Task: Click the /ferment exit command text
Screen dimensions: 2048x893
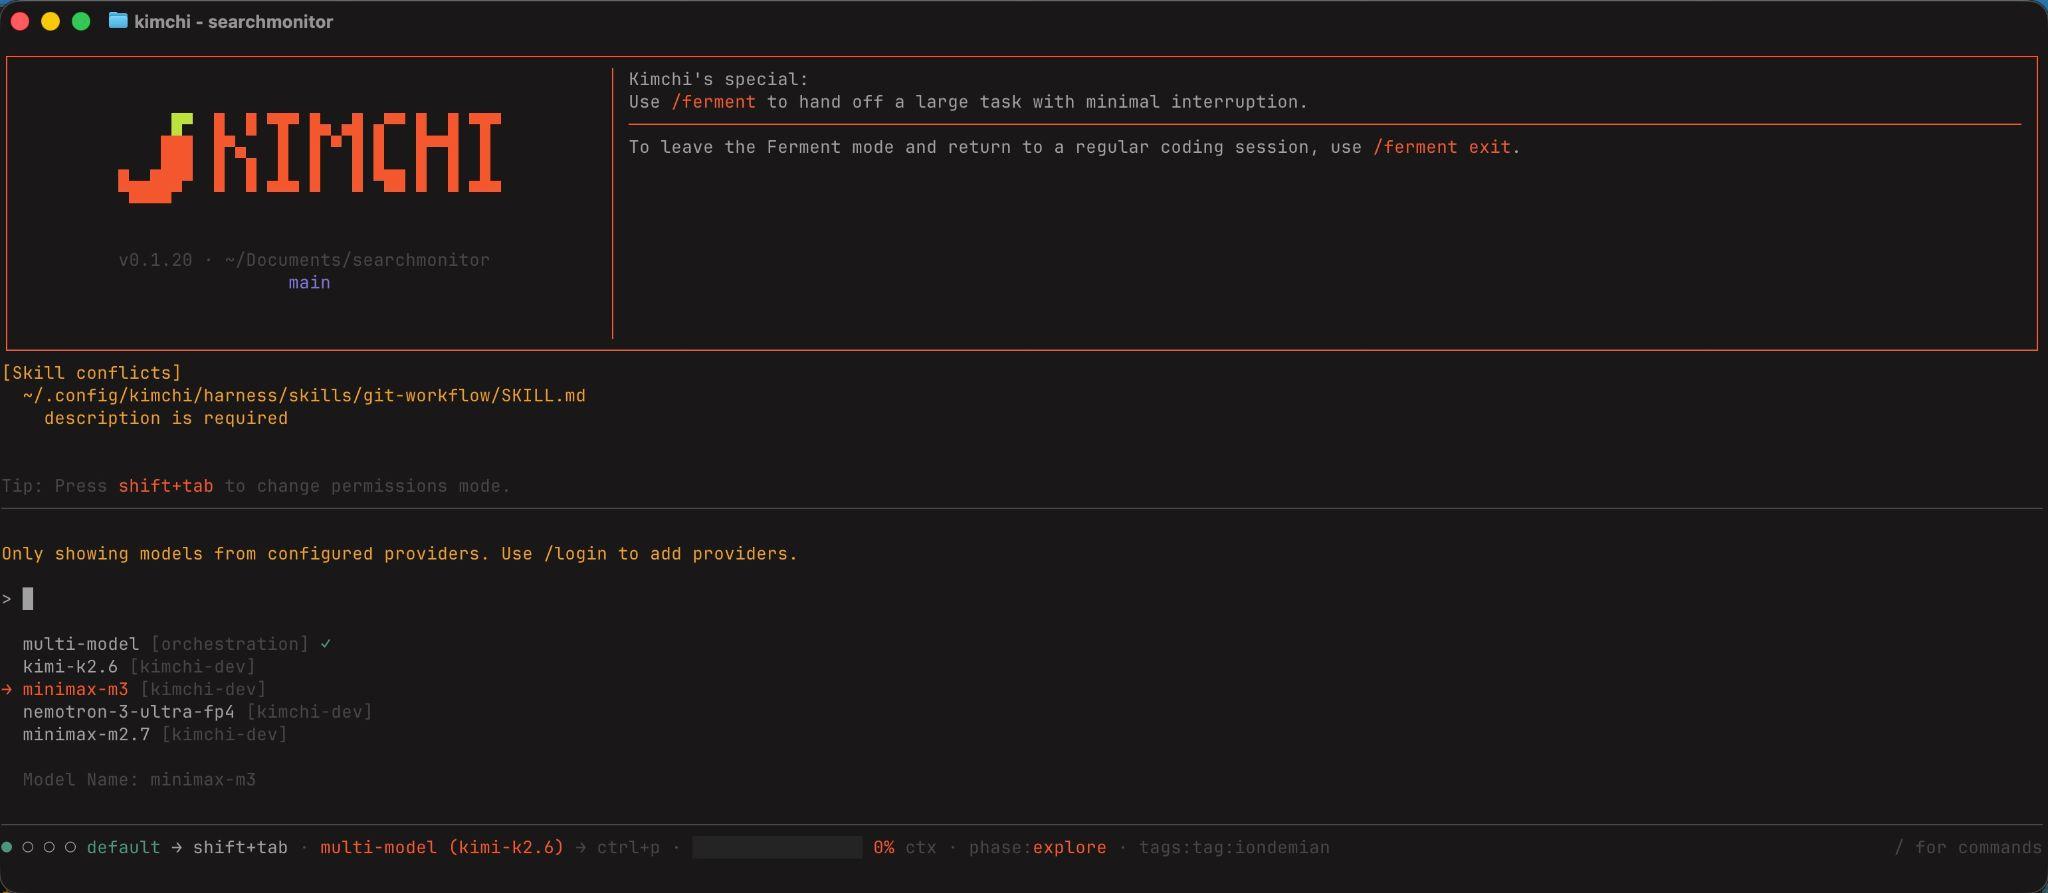Action: pos(1441,147)
